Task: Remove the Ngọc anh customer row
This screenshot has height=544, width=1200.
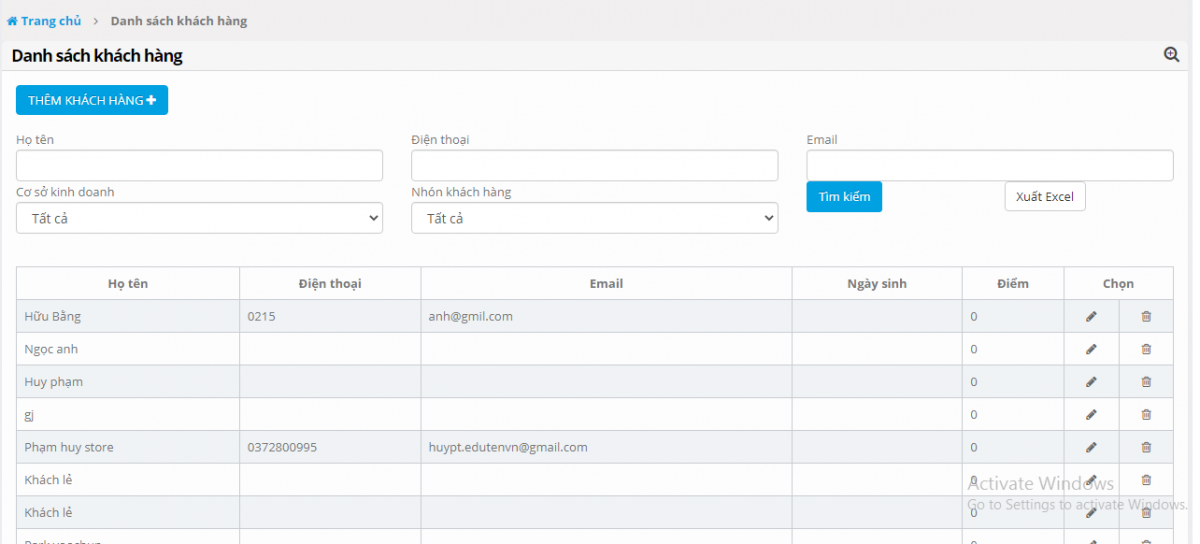Action: click(1146, 349)
